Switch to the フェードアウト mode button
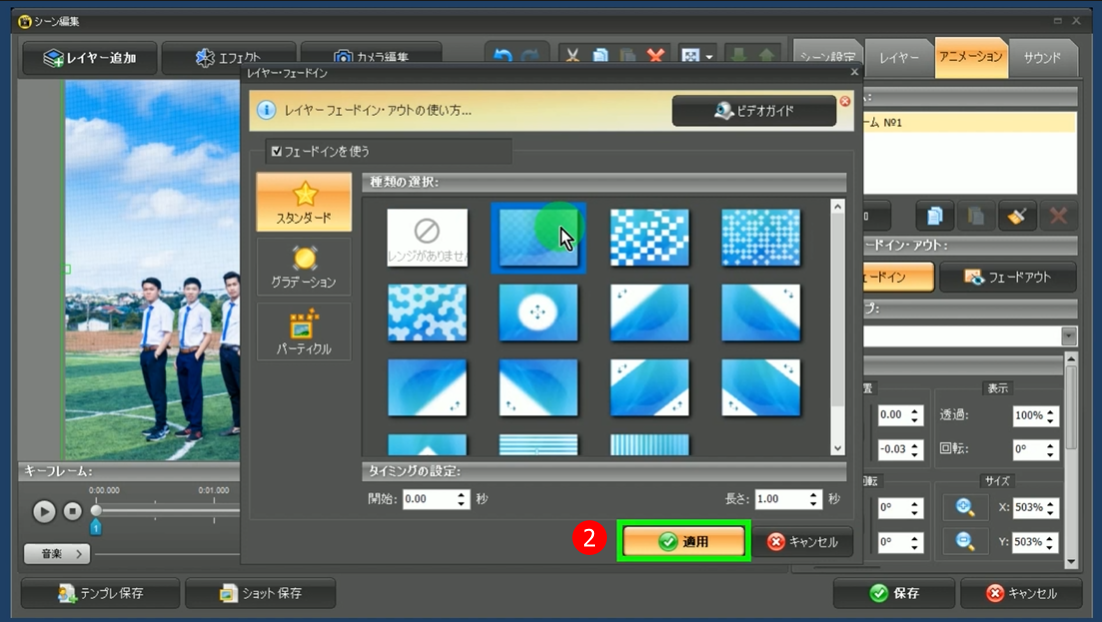The image size is (1102, 622). tap(1007, 277)
